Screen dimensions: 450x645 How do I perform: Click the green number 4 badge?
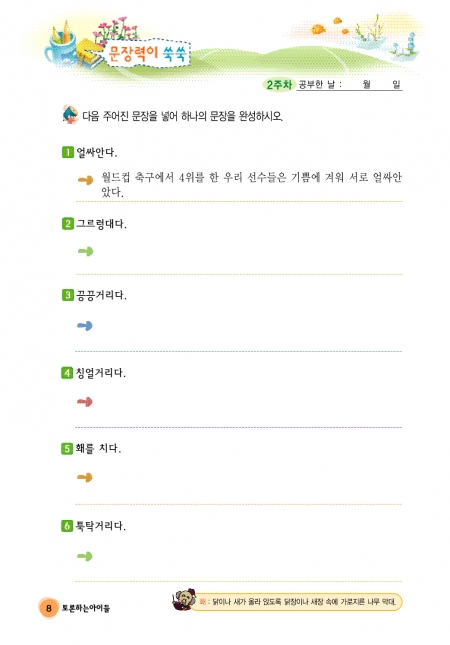67,373
